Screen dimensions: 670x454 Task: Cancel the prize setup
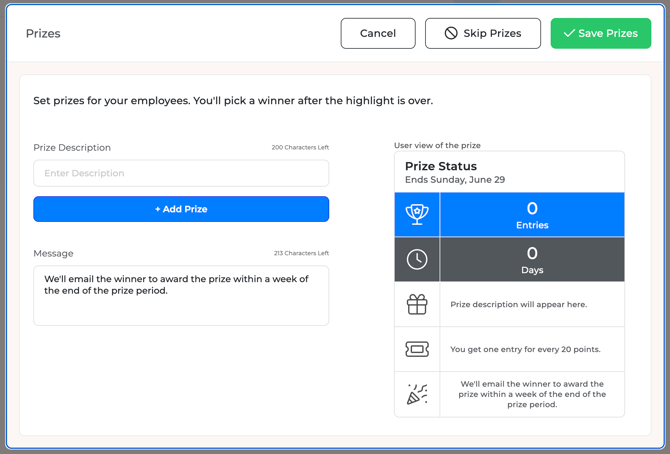click(x=378, y=33)
